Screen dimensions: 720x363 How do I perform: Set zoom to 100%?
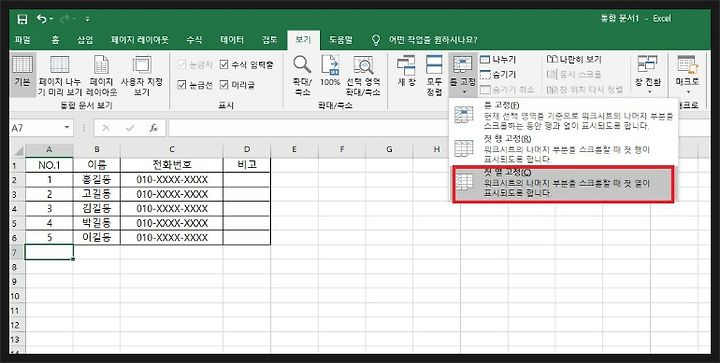pyautogui.click(x=330, y=71)
